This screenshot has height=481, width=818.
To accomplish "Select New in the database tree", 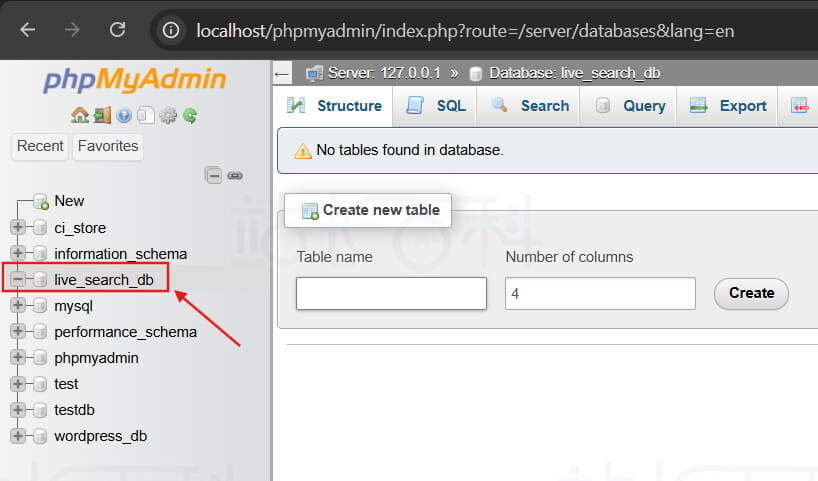I will coord(69,201).
